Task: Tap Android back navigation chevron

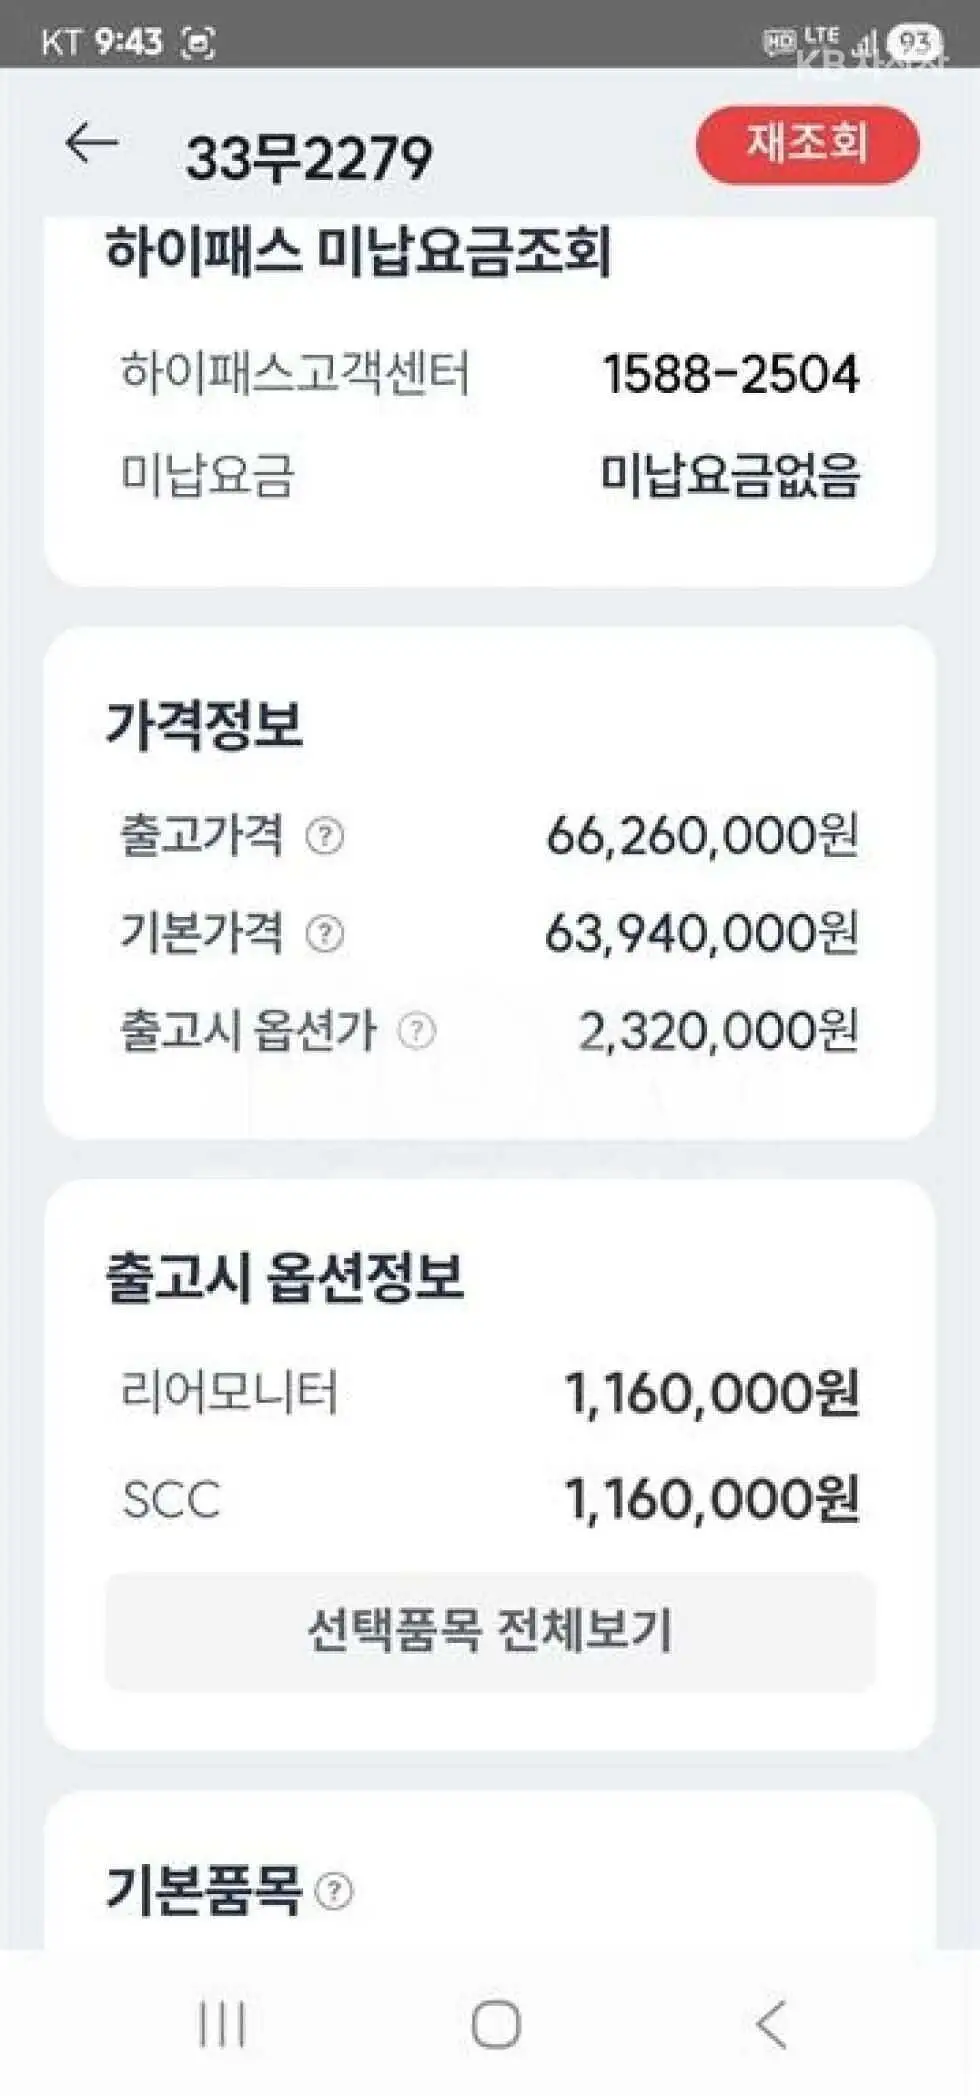Action: [771, 2024]
